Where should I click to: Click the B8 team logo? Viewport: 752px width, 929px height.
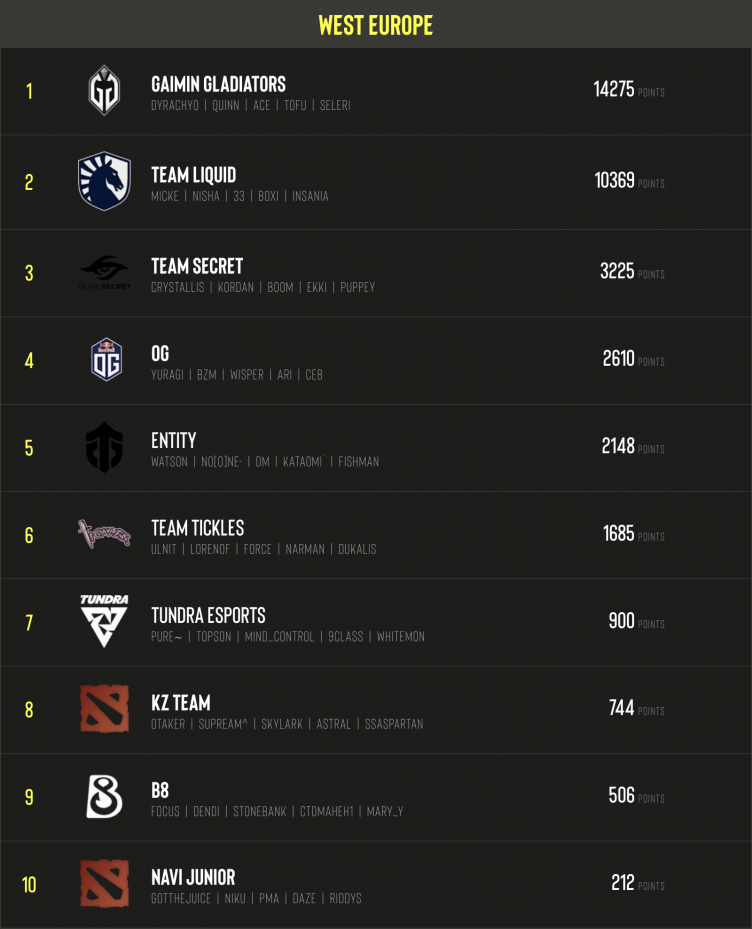[x=104, y=797]
